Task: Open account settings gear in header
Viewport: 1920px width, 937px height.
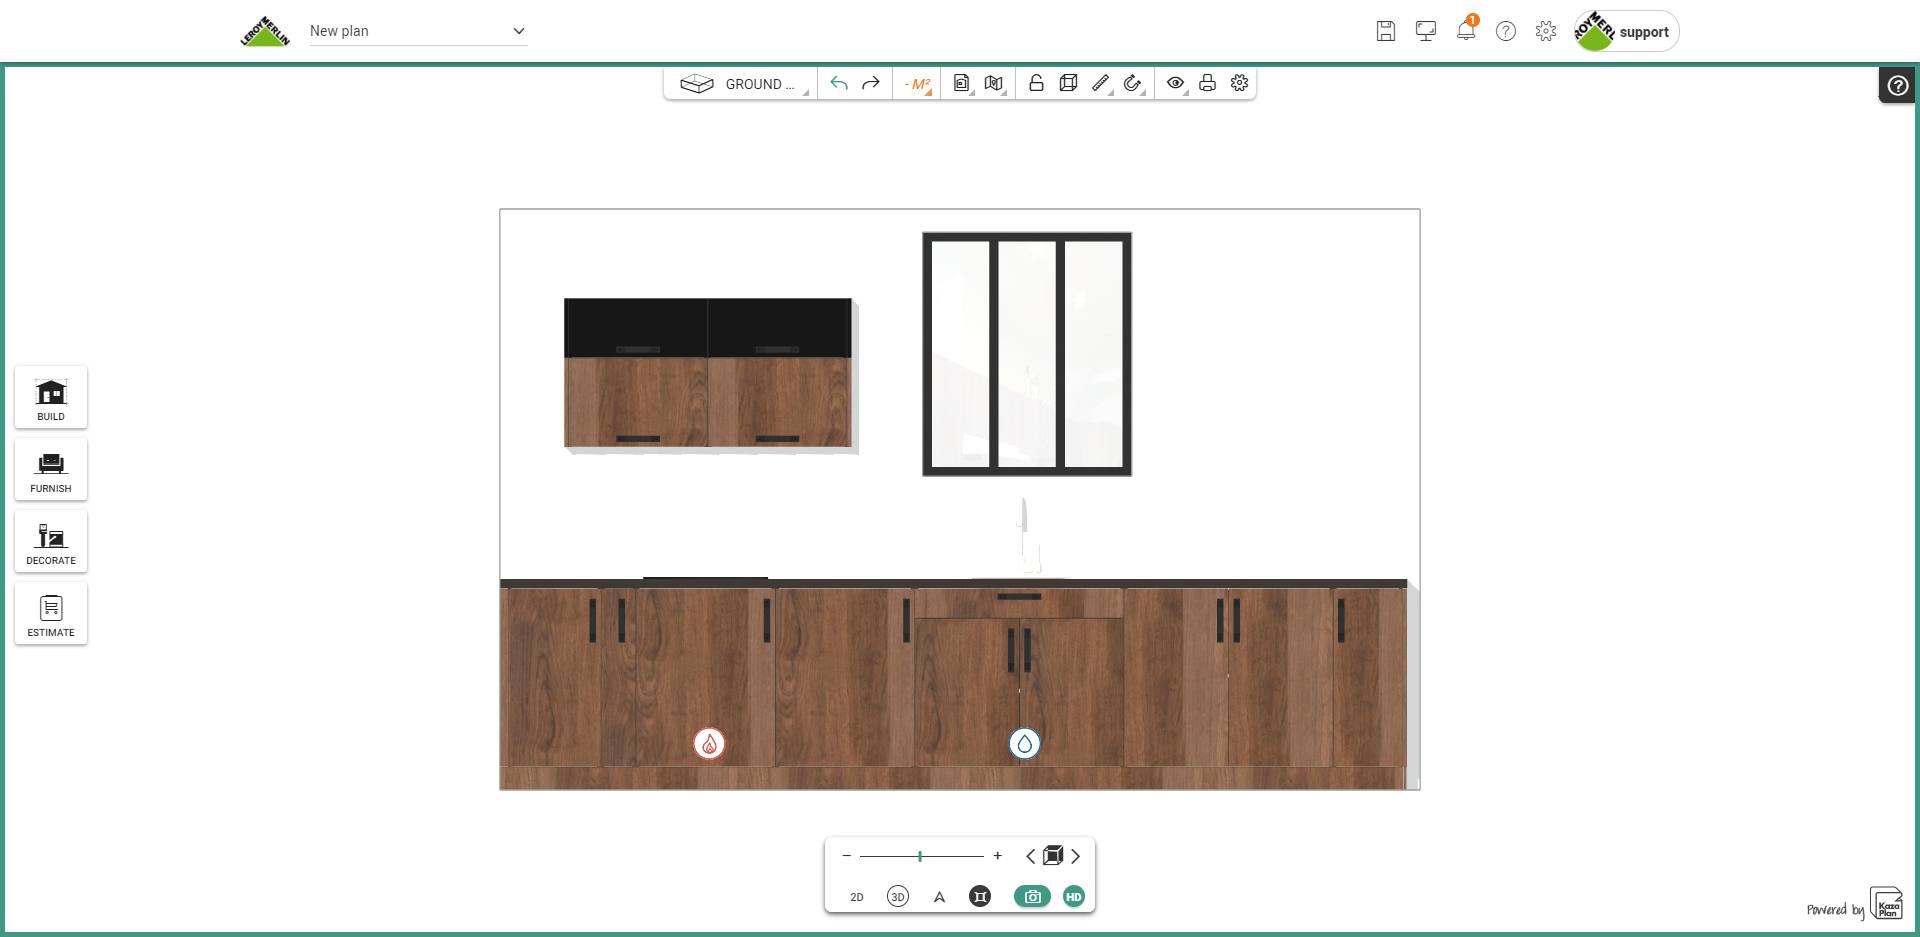Action: (x=1546, y=31)
